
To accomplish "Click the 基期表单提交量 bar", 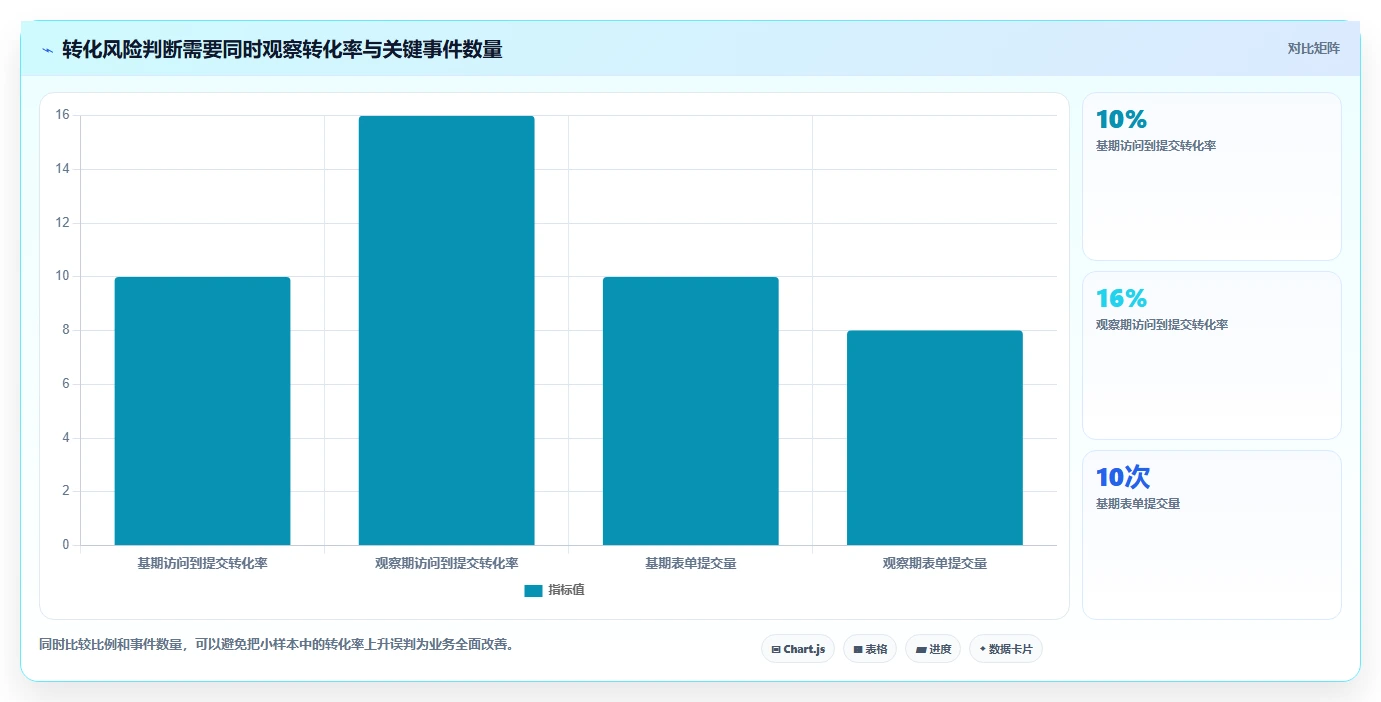I will pyautogui.click(x=691, y=411).
